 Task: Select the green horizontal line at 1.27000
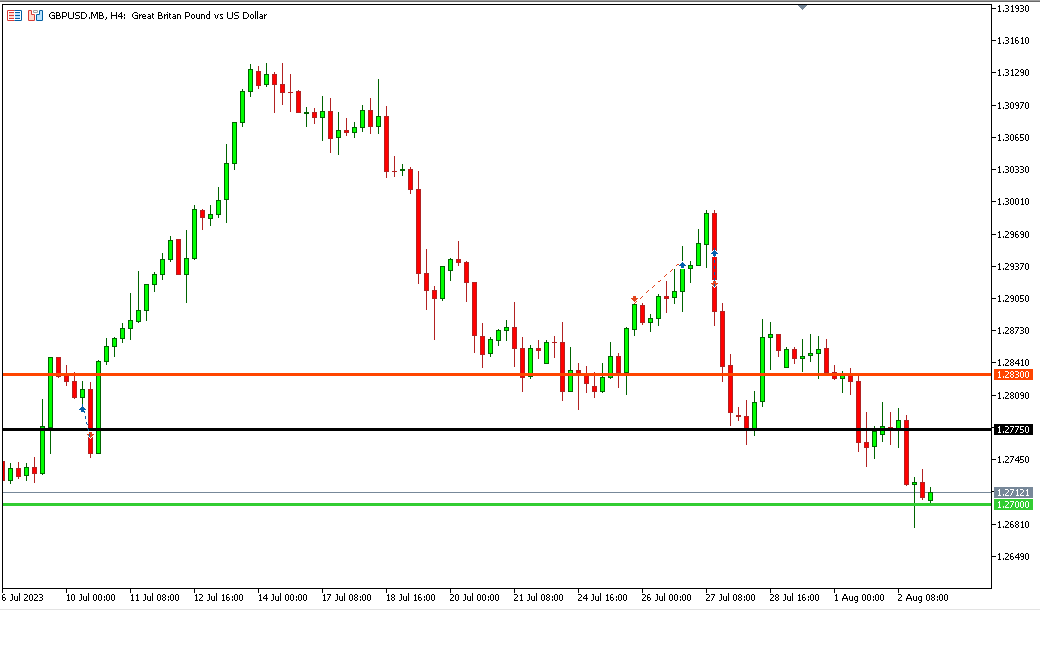[497, 505]
